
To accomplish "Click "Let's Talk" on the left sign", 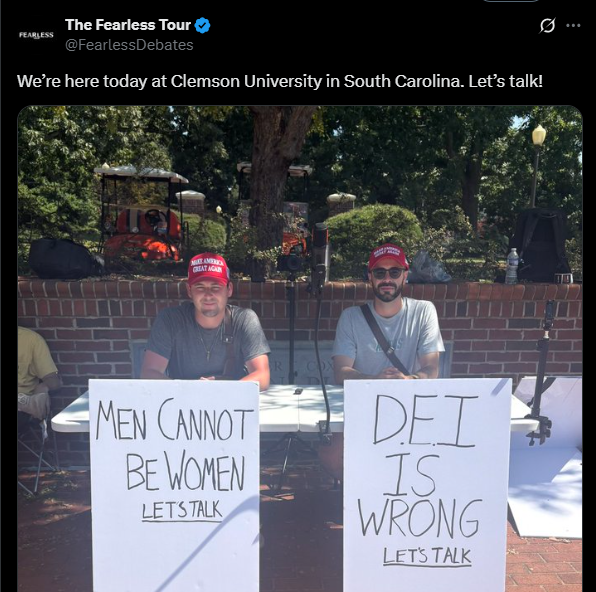I will (182, 510).
